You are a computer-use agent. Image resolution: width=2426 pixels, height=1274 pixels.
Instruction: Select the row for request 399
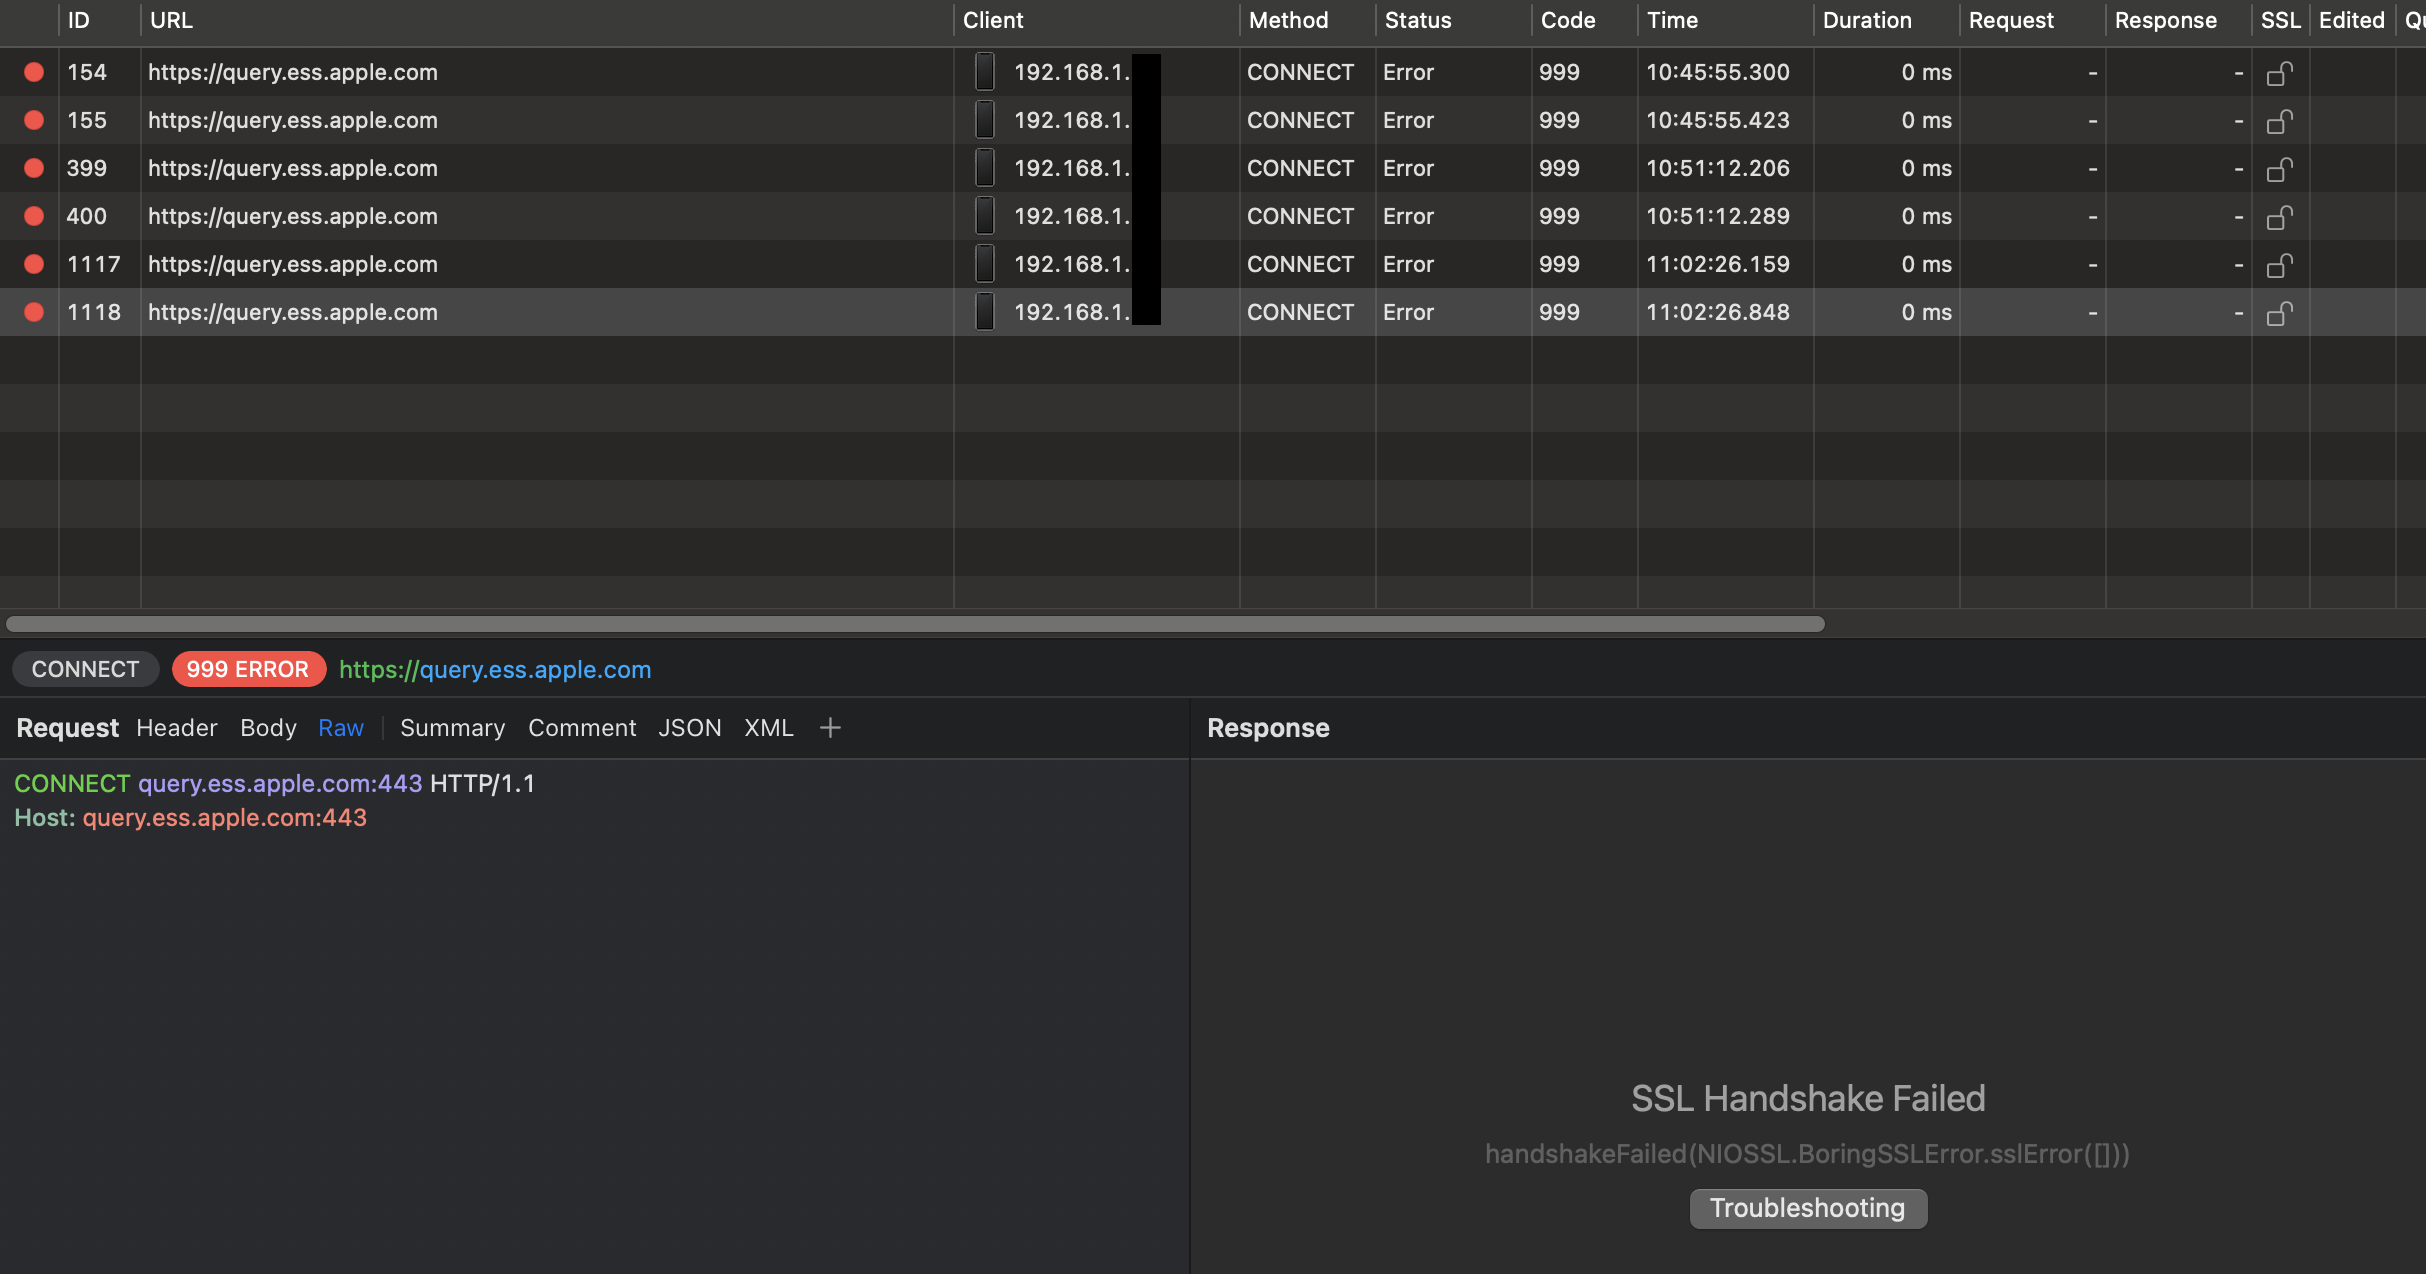(500, 168)
